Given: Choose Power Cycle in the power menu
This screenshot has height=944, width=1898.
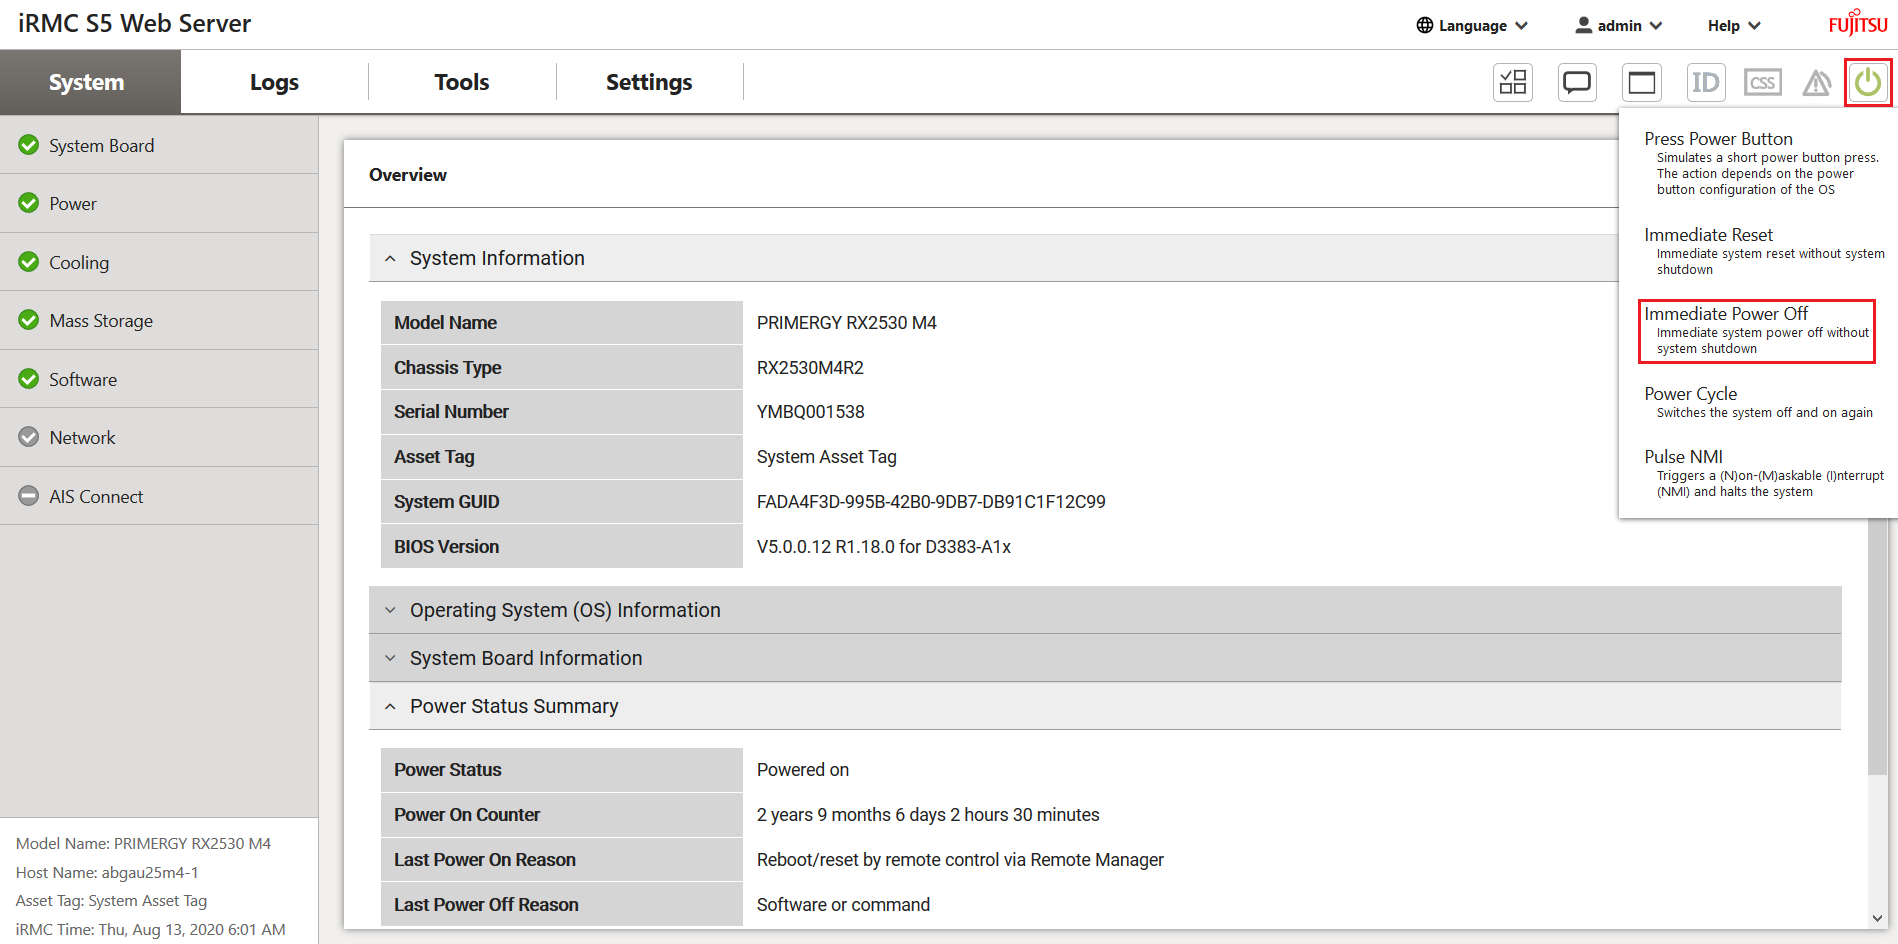Looking at the screenshot, I should click(1691, 394).
